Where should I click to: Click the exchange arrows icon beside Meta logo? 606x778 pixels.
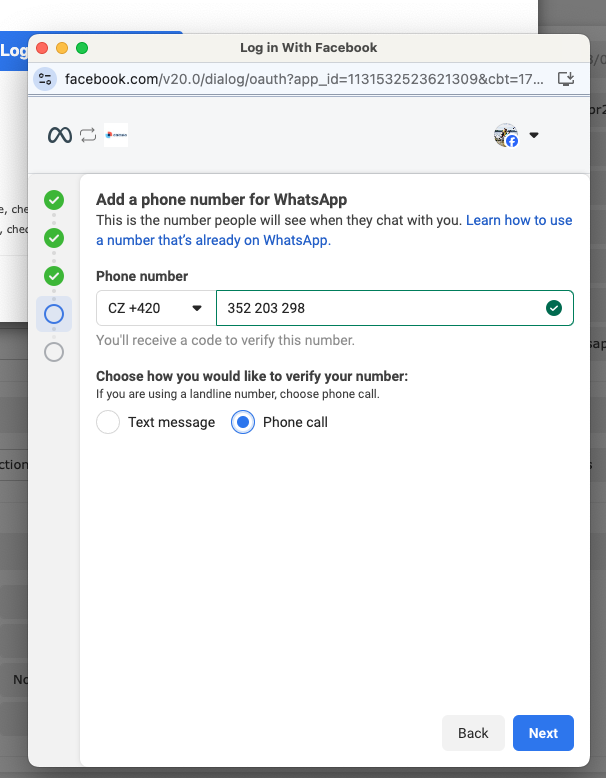88,135
